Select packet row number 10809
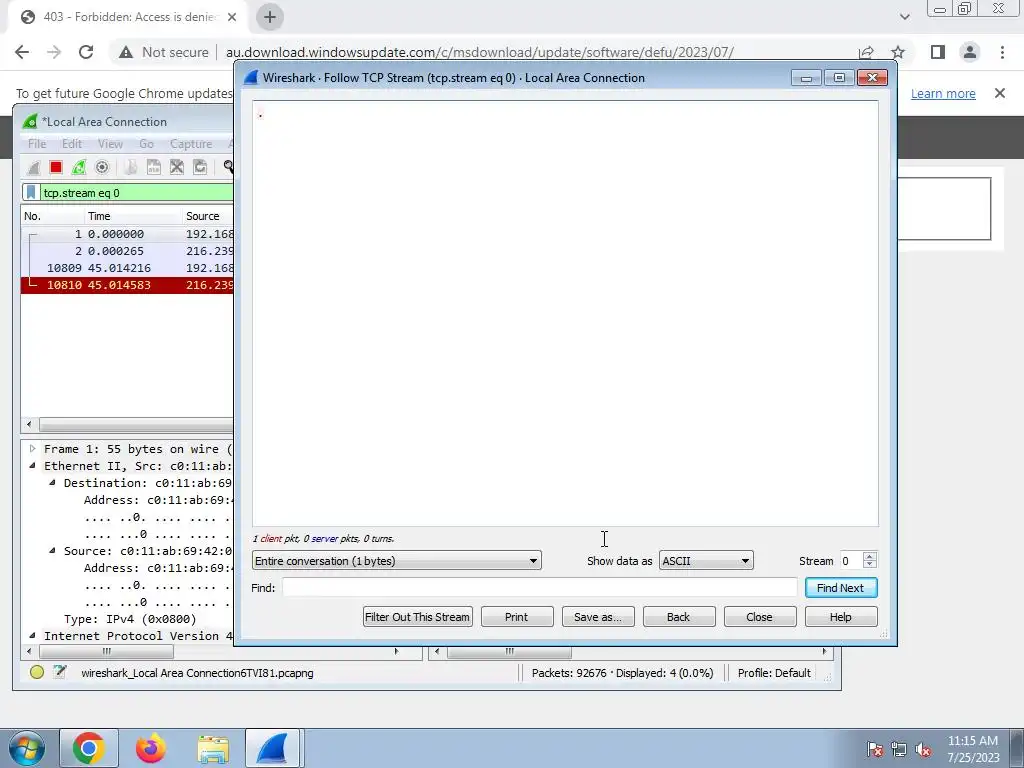Screen dimensions: 1024x768 127,268
